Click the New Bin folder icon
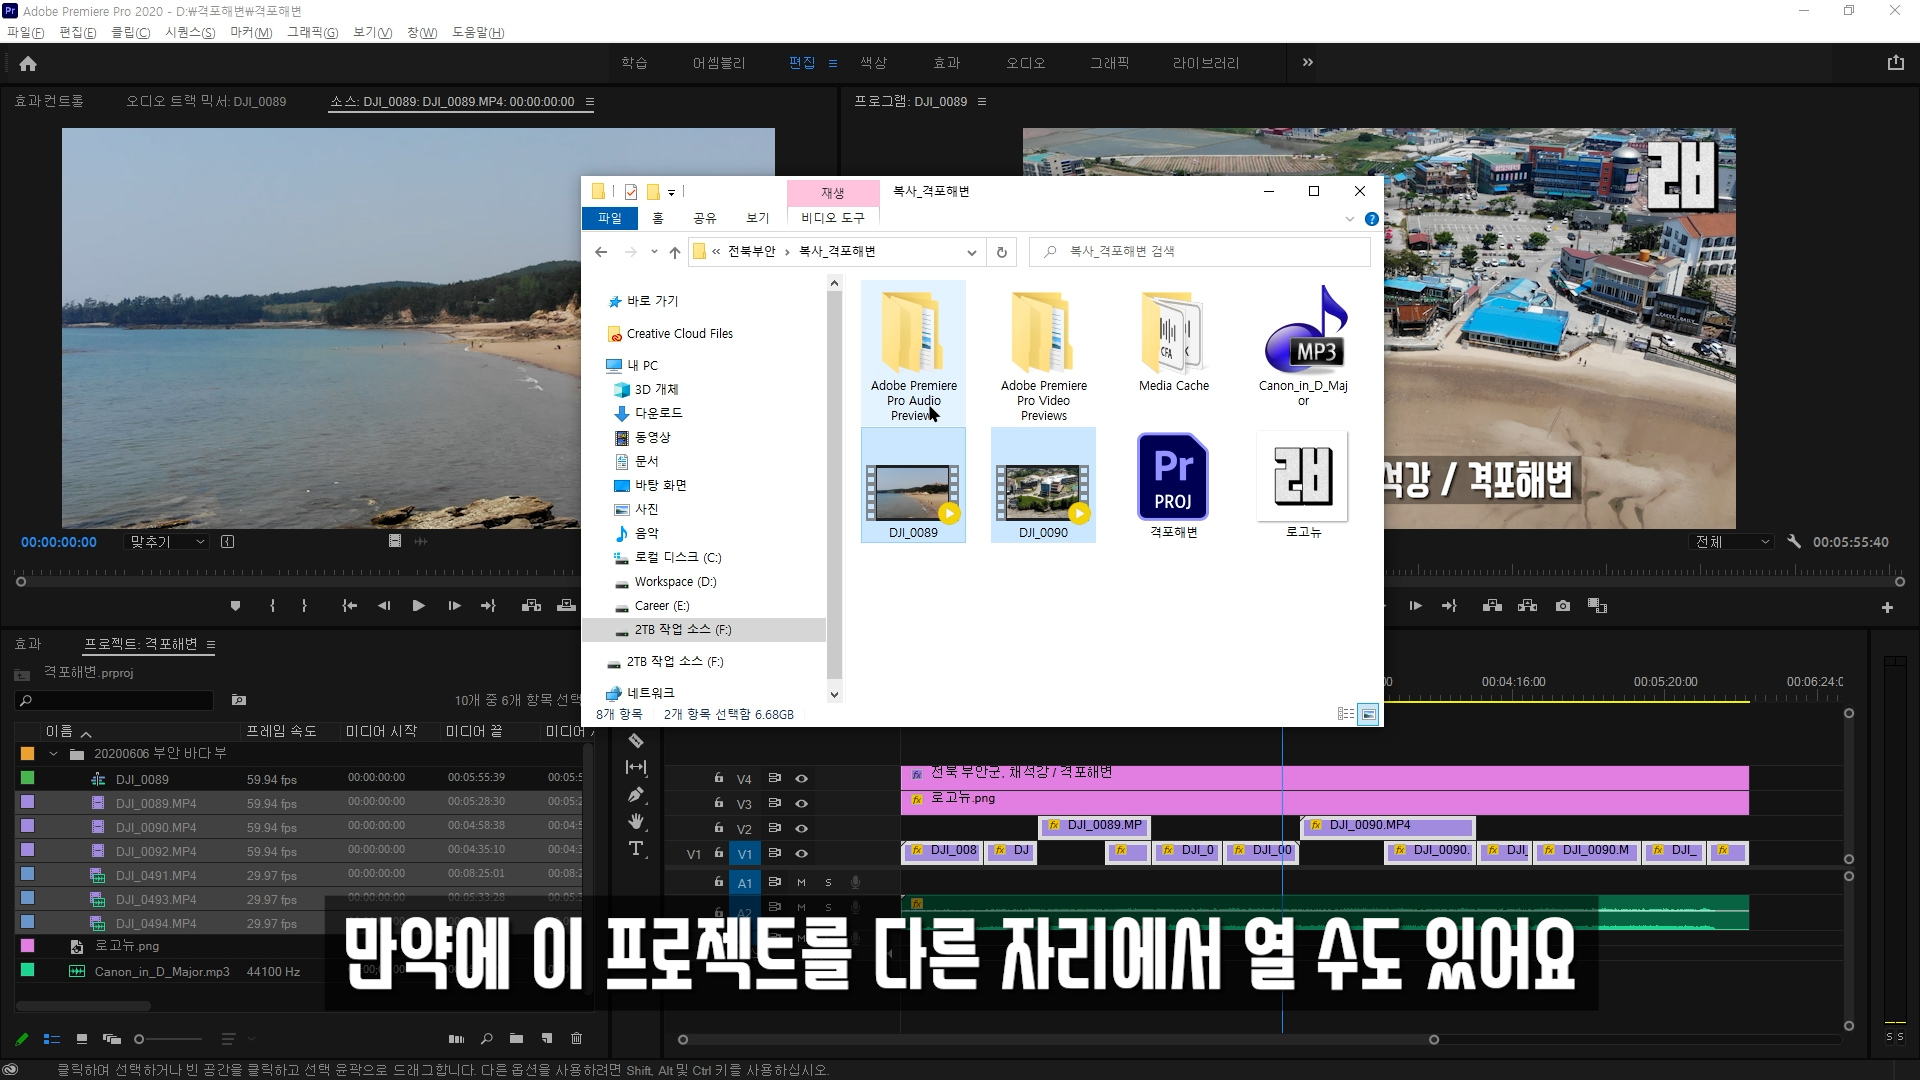Viewport: 1920px width, 1080px height. [x=516, y=1039]
